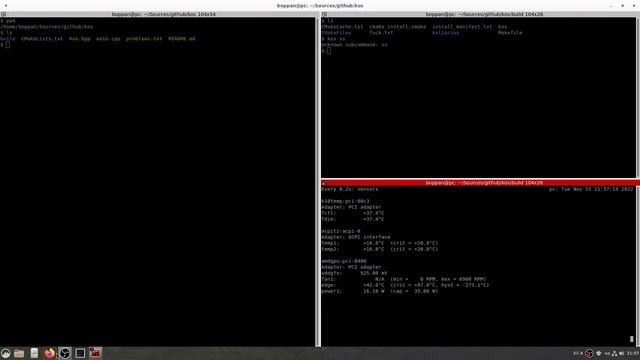
Task: Click the amdgpu-pci-0400 sensor heading
Action: pos(344,261)
